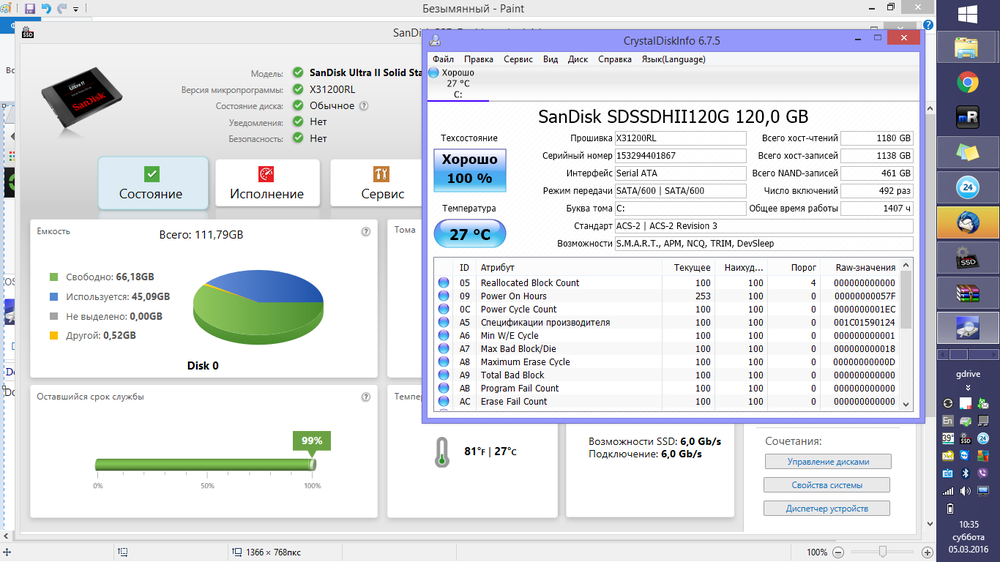Screen dimensions: 1000x562
Task: Click the SanDisk SSD Dashboard taskbar icon
Action: coord(968,258)
